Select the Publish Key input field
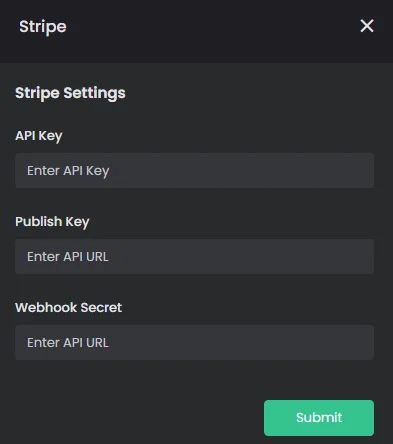The width and height of the screenshot is (393, 444). 194,256
